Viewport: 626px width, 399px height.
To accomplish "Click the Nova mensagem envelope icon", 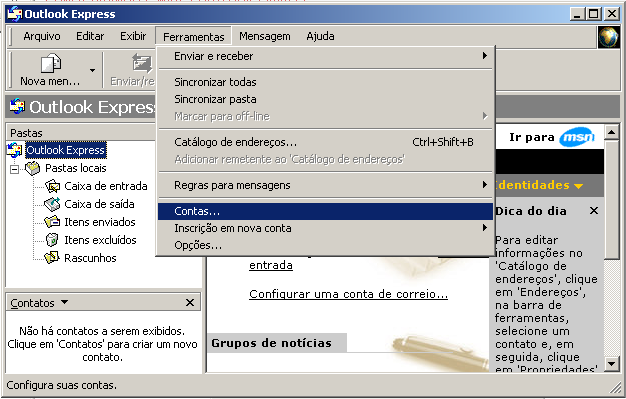I will 51,63.
